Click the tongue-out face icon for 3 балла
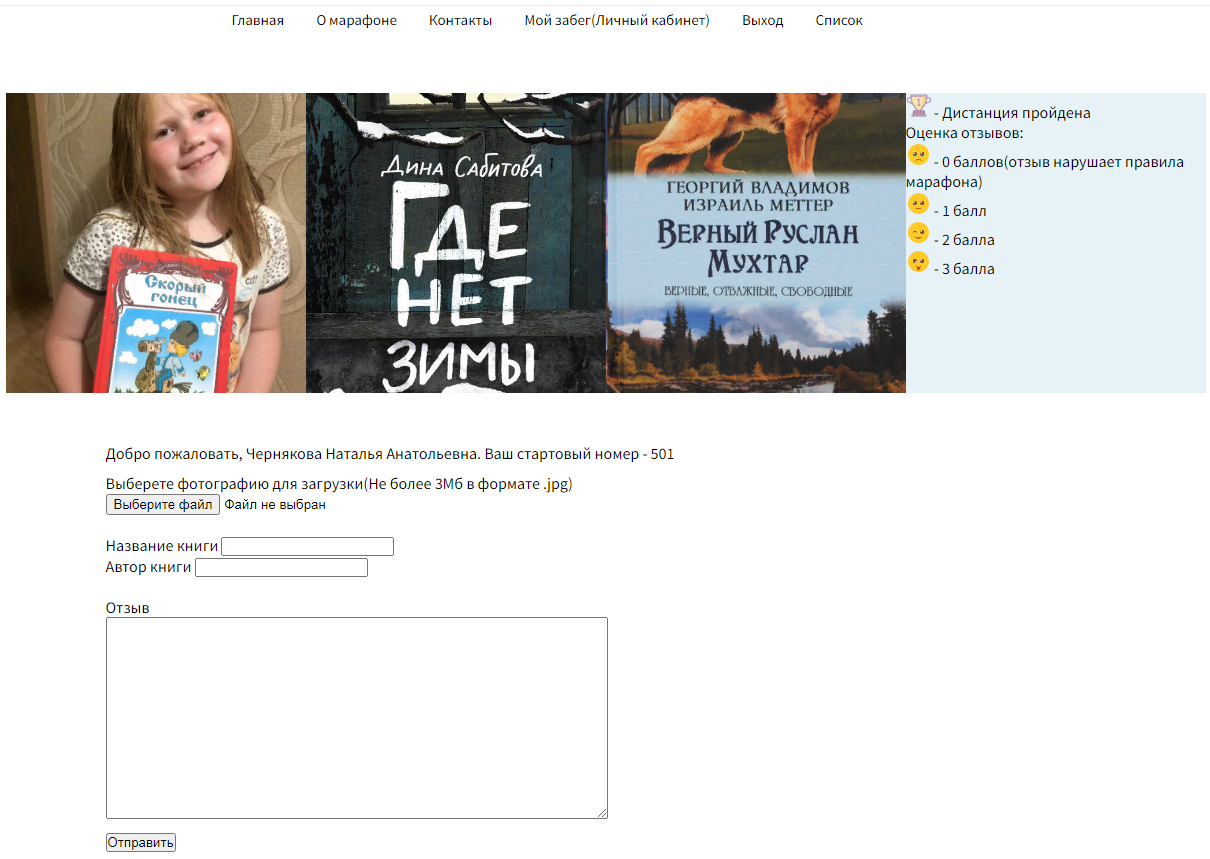This screenshot has width=1210, height=859. pyautogui.click(x=918, y=262)
